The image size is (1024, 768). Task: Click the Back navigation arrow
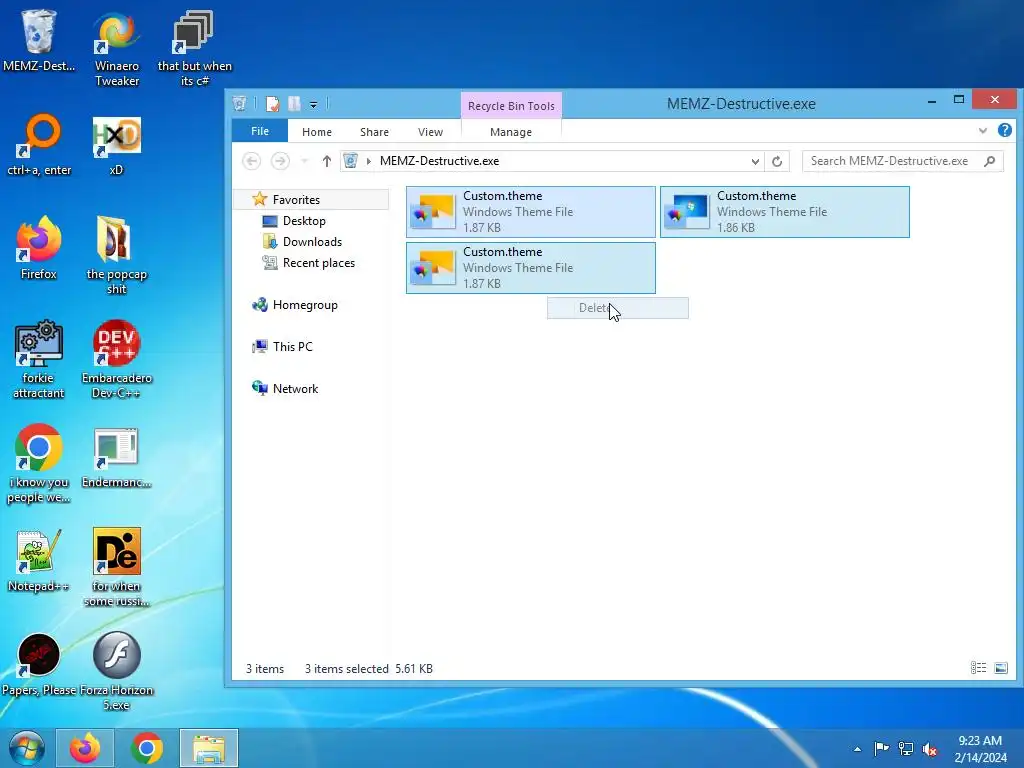point(251,161)
